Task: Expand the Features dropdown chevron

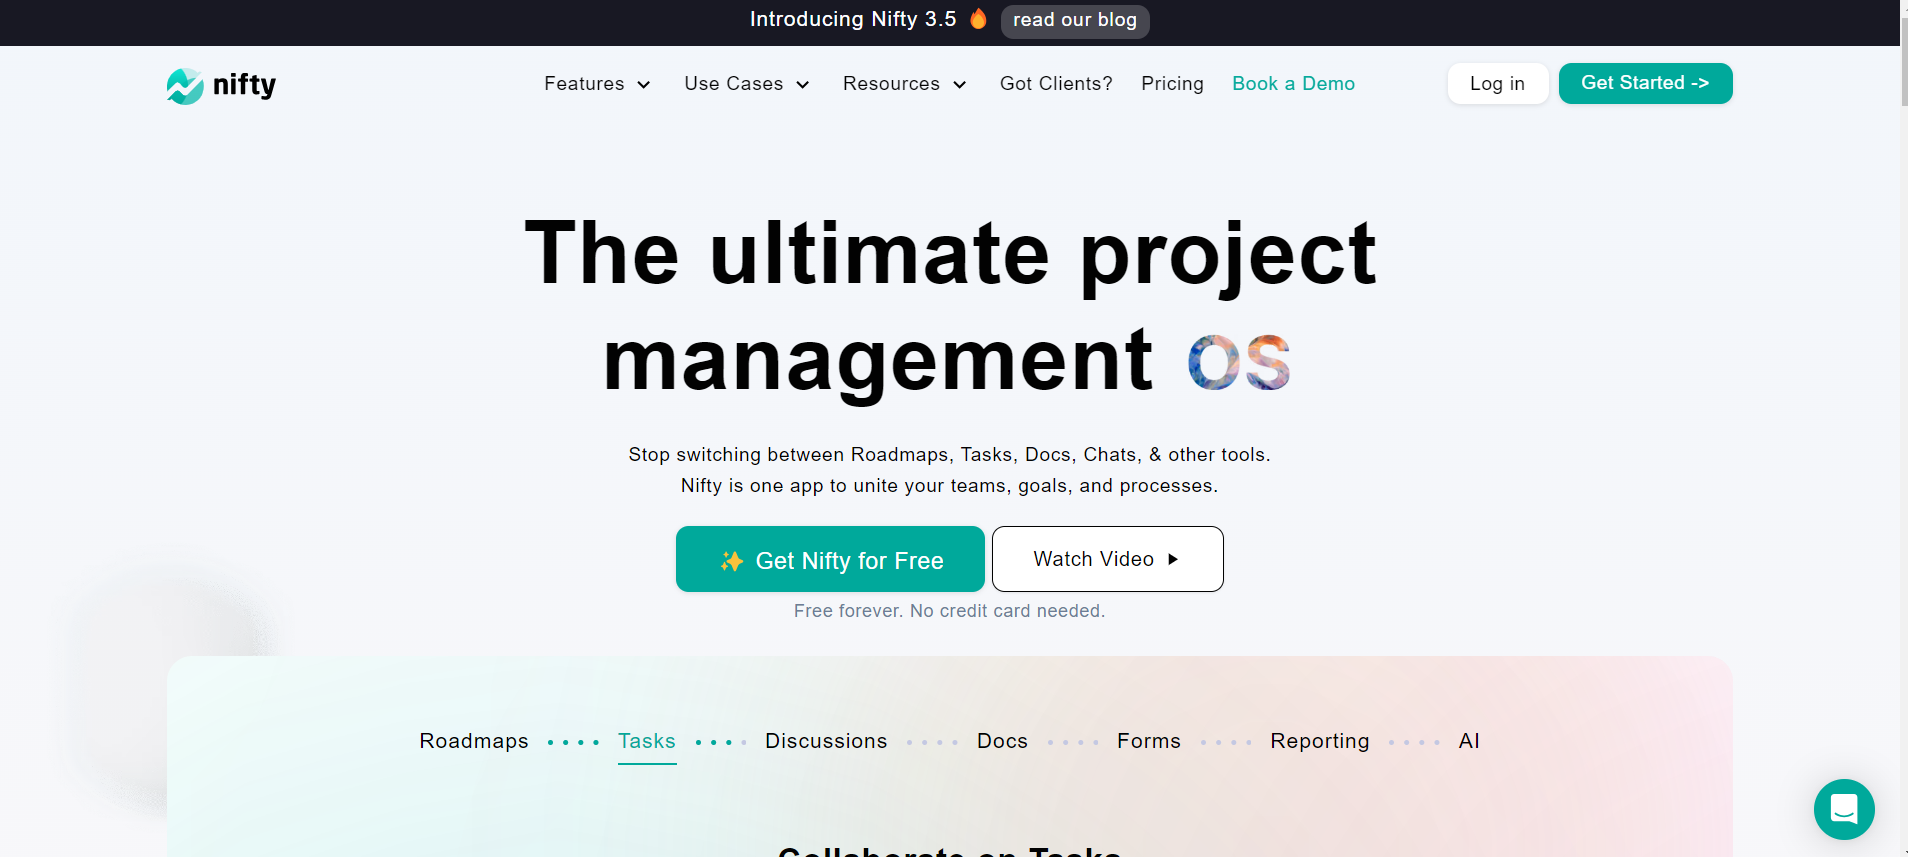Action: point(644,85)
